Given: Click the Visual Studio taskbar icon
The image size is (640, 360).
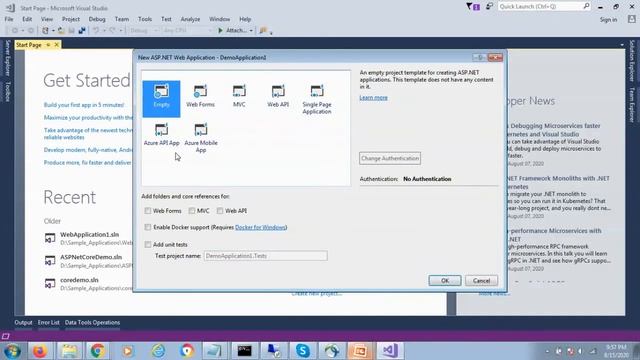Looking at the screenshot, I should coord(390,351).
